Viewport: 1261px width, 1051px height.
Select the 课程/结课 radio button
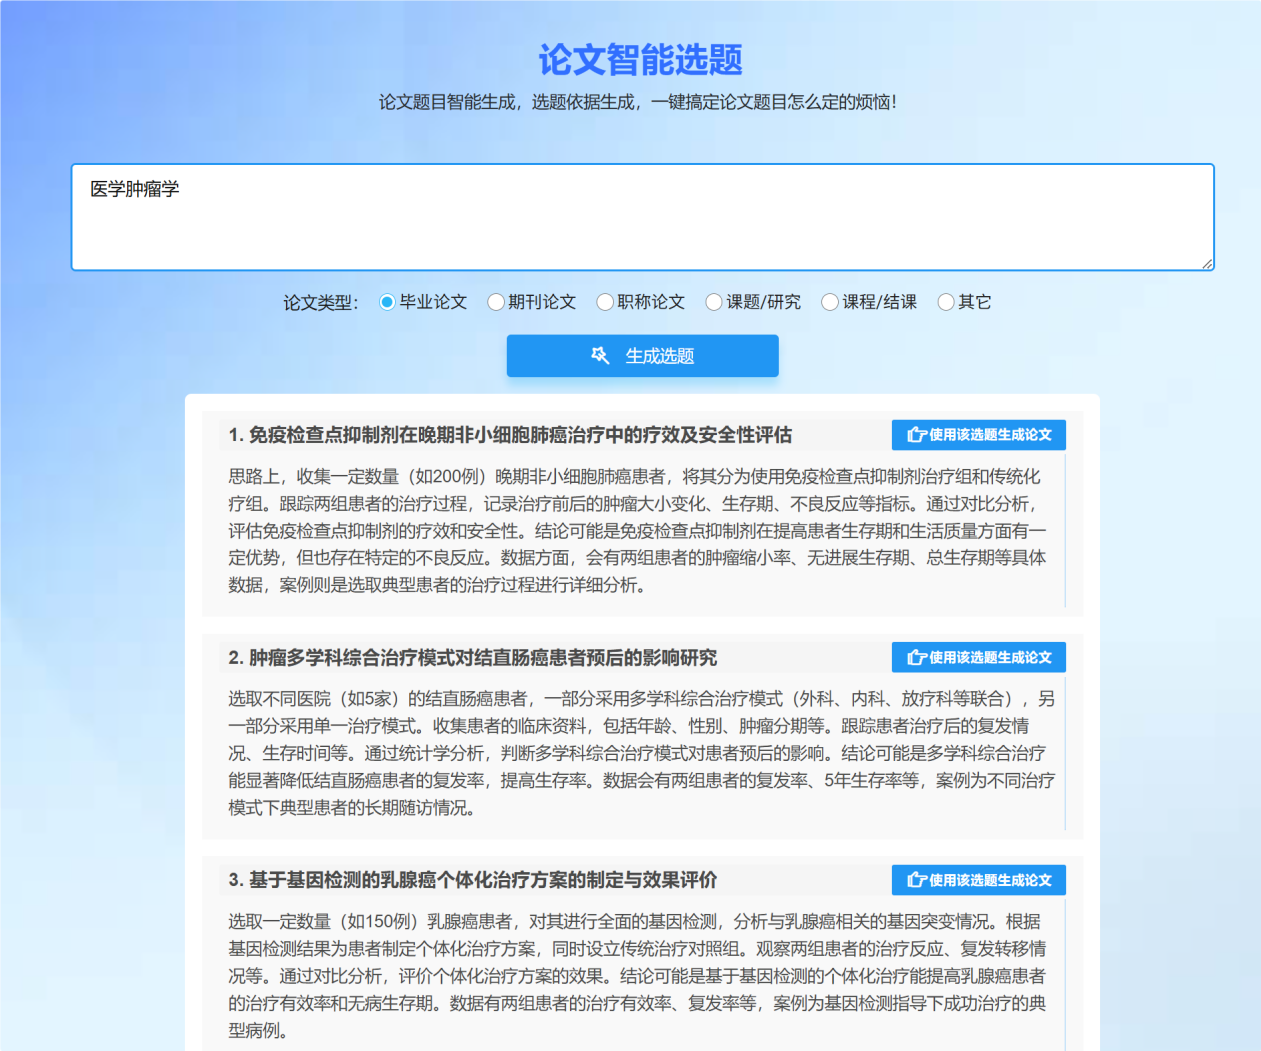tap(830, 302)
